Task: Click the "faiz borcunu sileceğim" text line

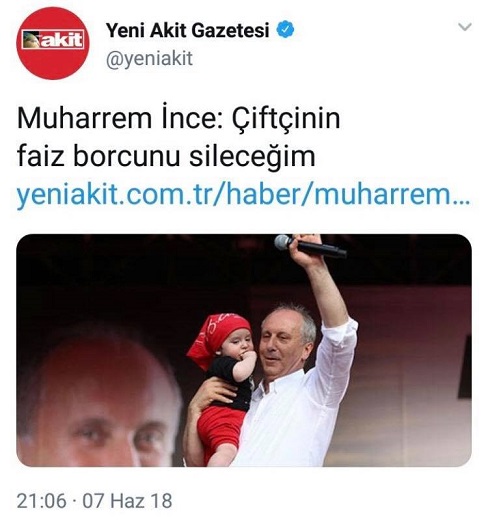Action: [166, 156]
